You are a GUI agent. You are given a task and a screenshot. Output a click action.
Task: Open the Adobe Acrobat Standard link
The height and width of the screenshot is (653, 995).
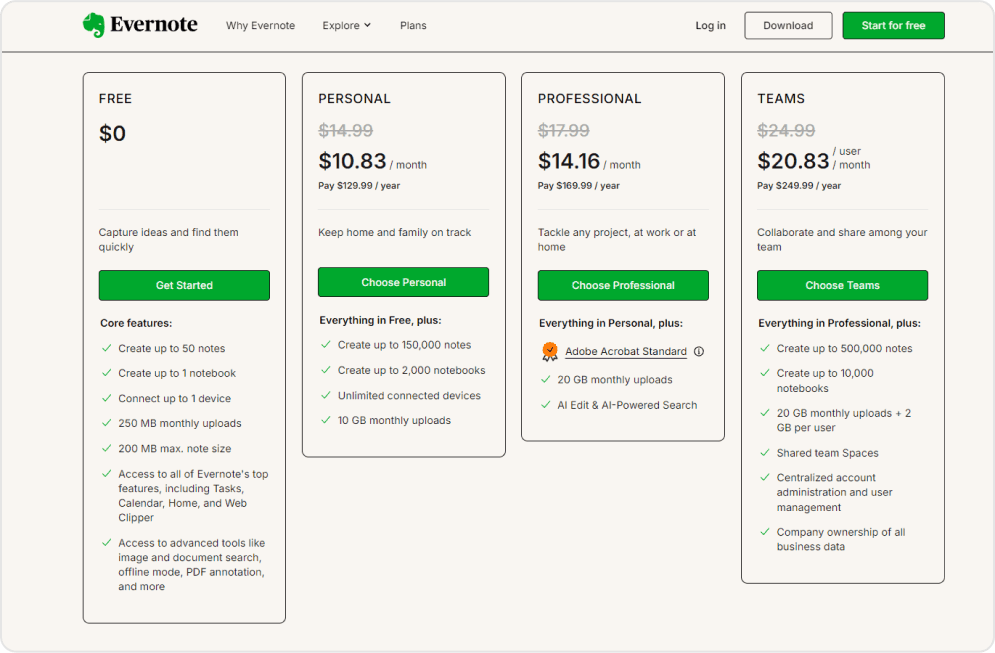click(x=626, y=351)
